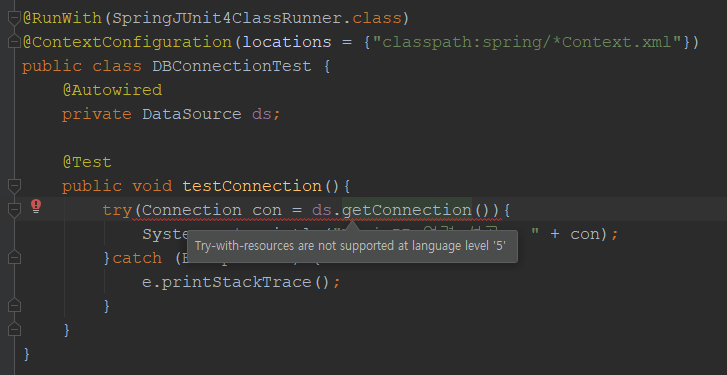The width and height of the screenshot is (727, 375).
Task: Click the try-with-resources error tooltip
Action: pyautogui.click(x=352, y=246)
